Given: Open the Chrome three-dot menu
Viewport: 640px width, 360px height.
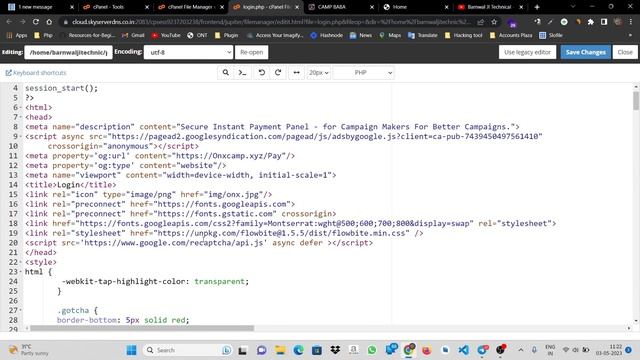Looking at the screenshot, I should [x=631, y=22].
